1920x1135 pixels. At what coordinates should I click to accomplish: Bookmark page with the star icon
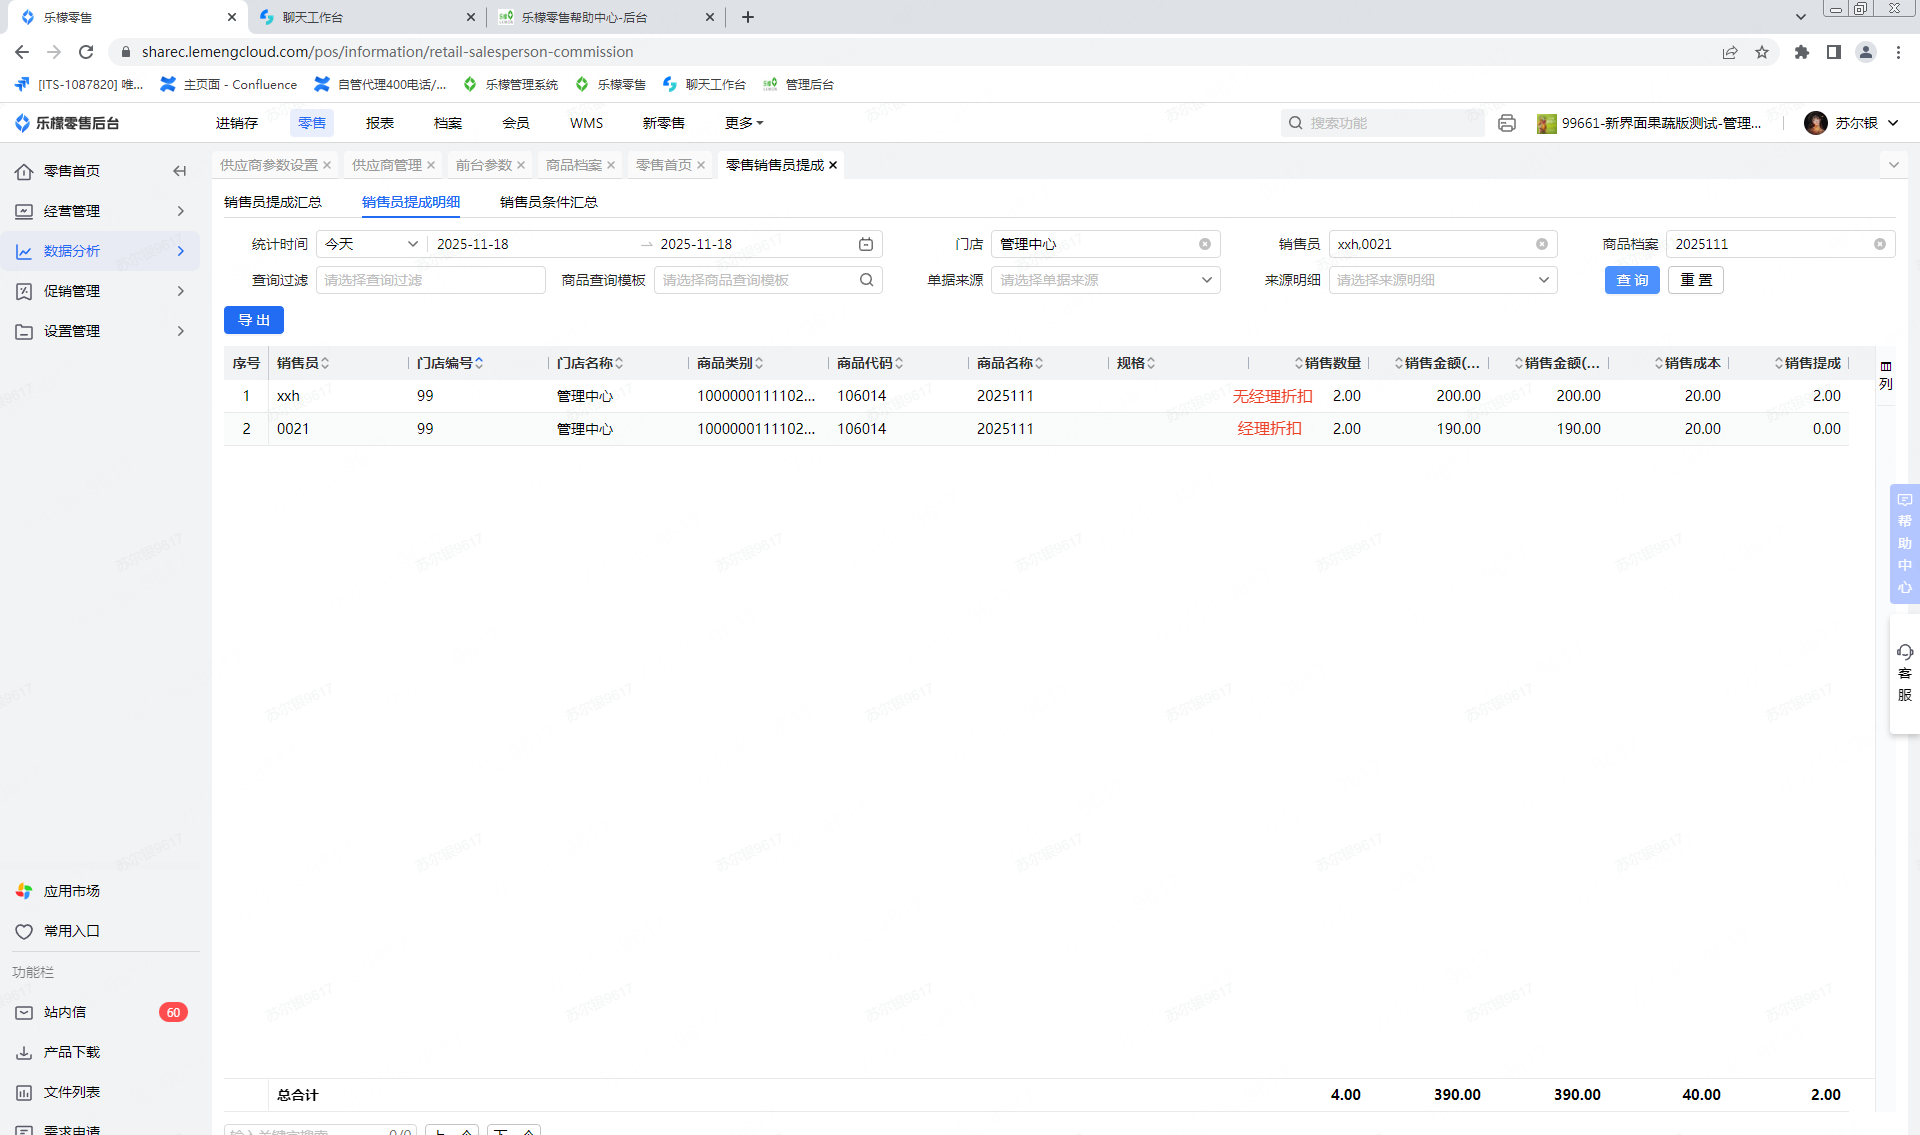1762,52
